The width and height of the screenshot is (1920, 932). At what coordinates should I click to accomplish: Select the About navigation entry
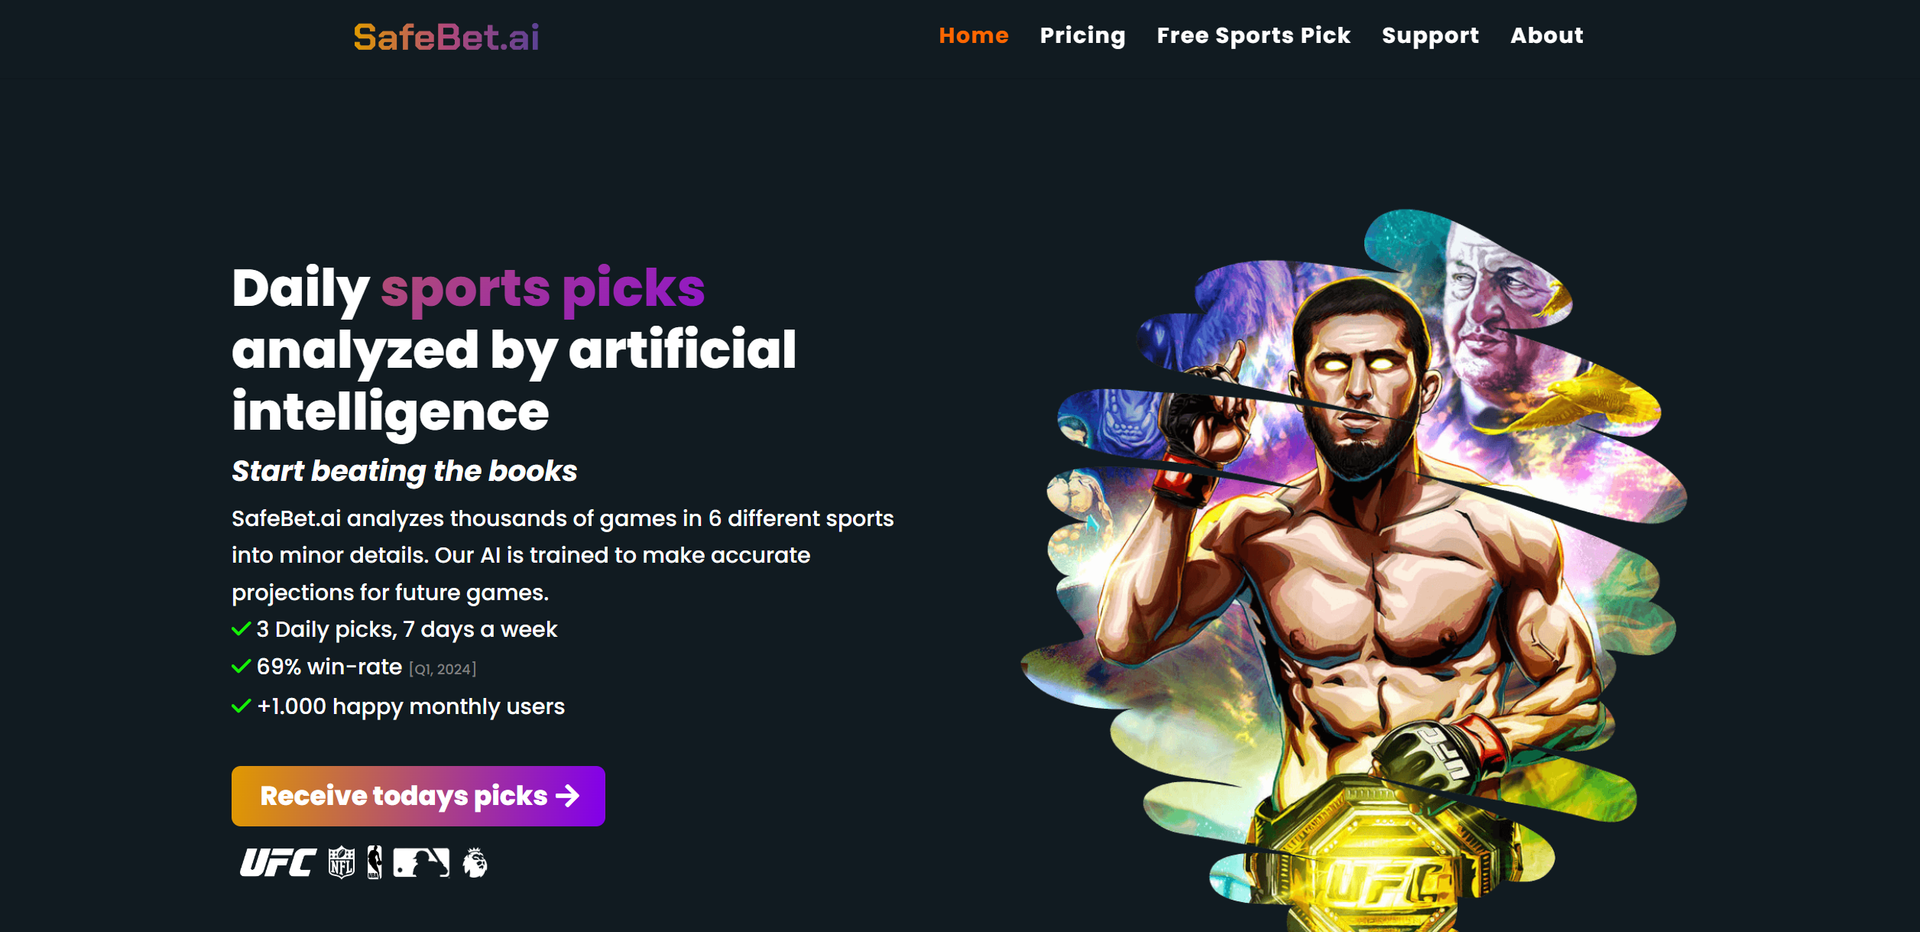[1546, 36]
